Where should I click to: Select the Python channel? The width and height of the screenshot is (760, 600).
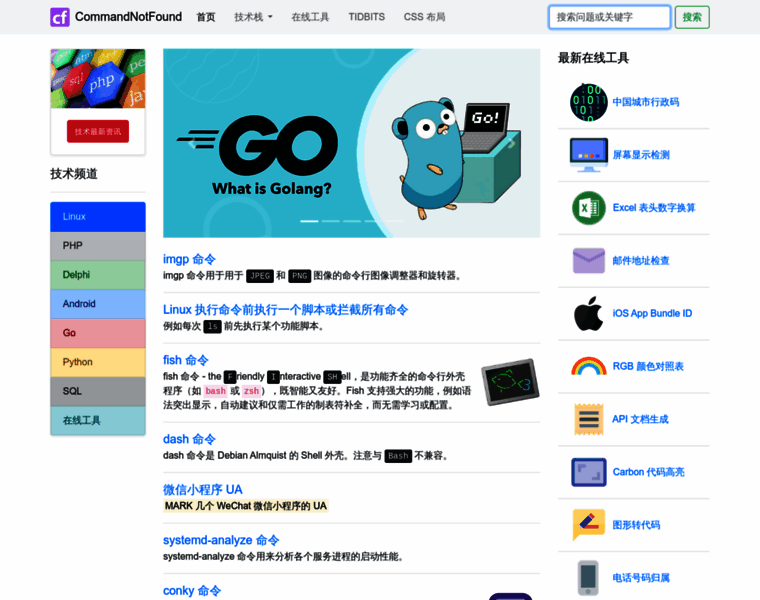click(x=98, y=362)
